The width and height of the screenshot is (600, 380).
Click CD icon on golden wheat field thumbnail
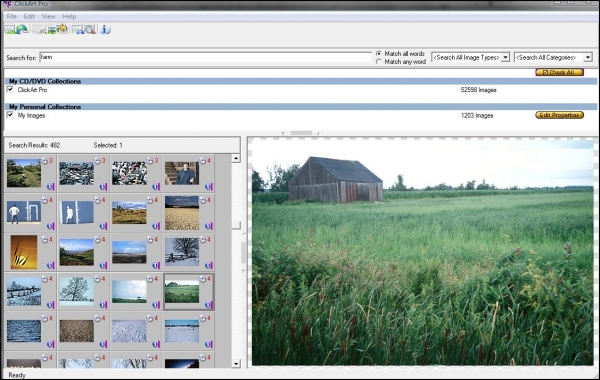[202, 200]
